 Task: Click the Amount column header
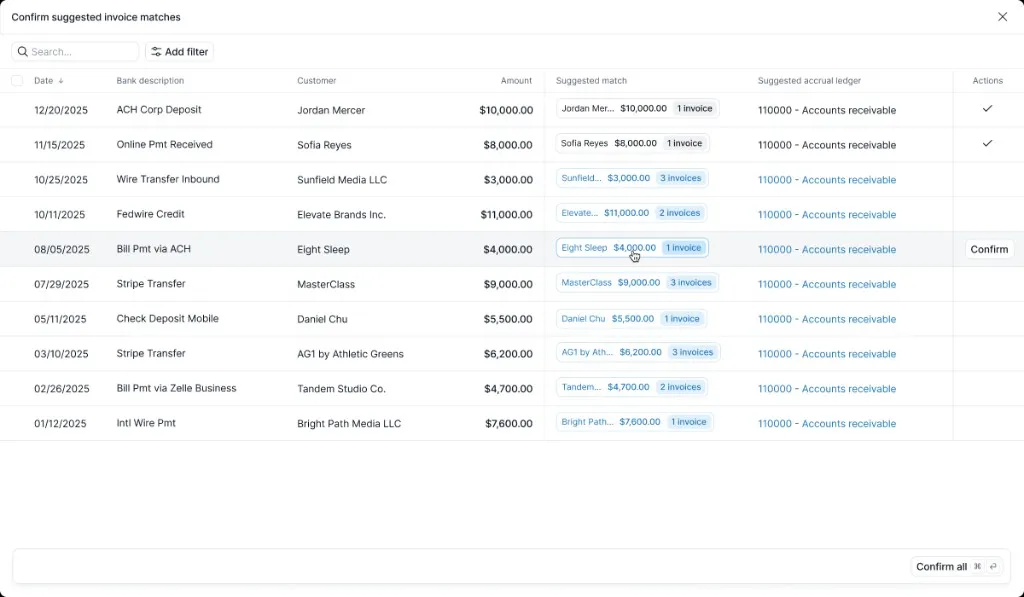[516, 81]
